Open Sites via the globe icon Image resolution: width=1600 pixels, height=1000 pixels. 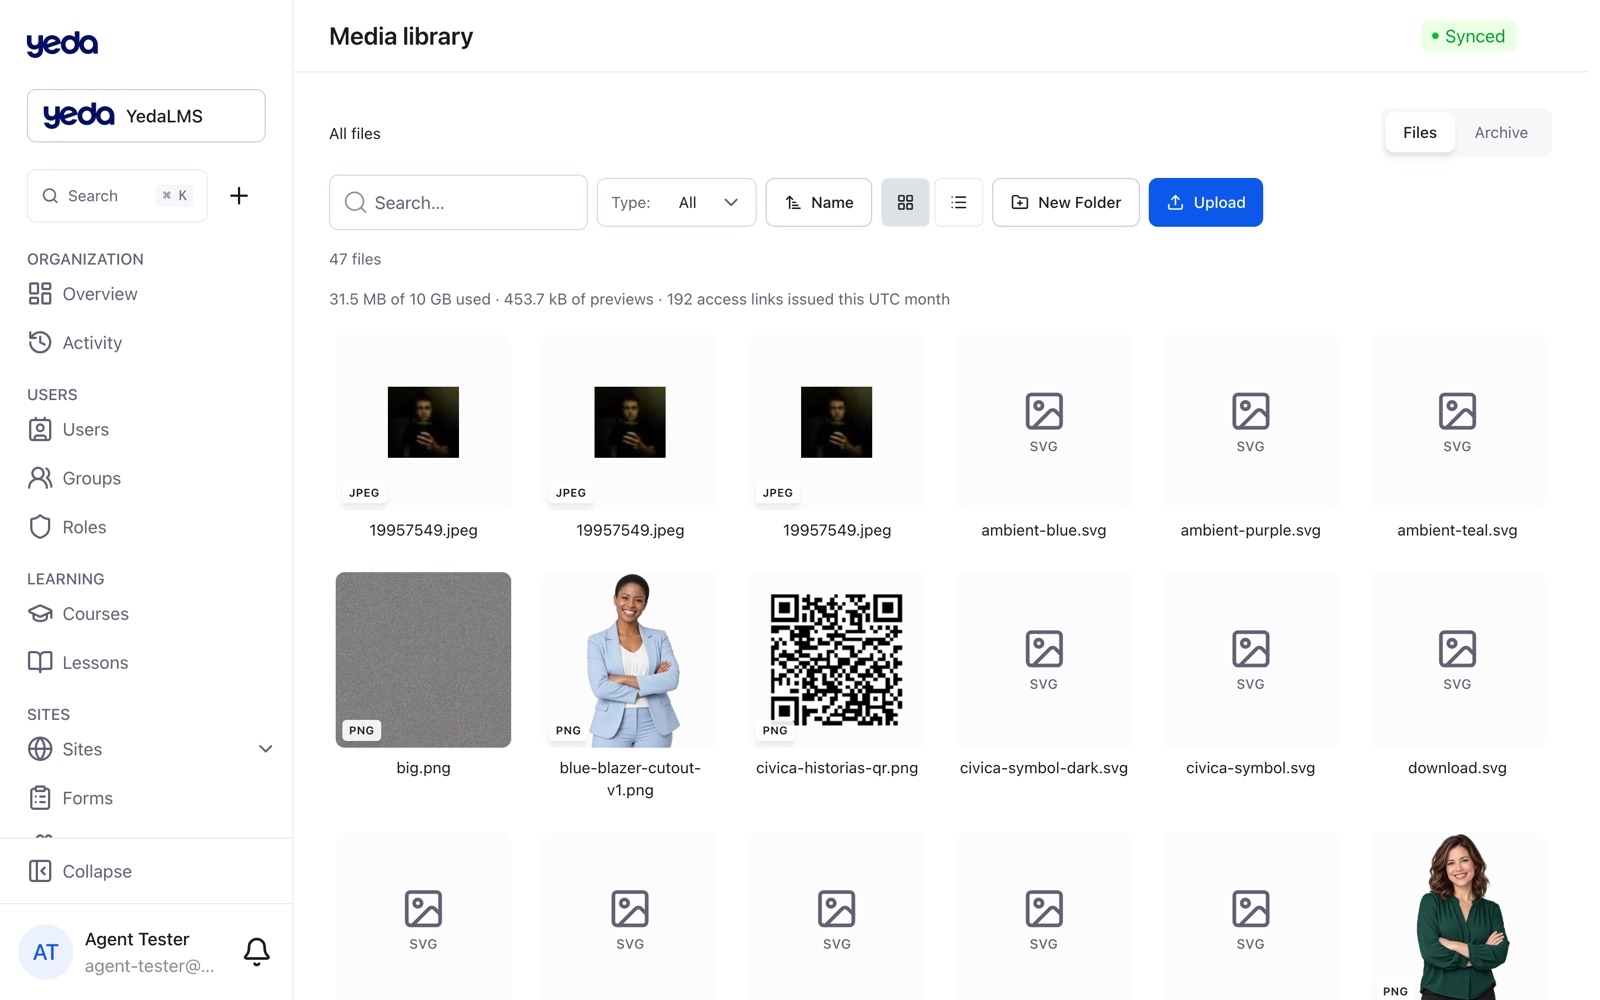(40, 749)
